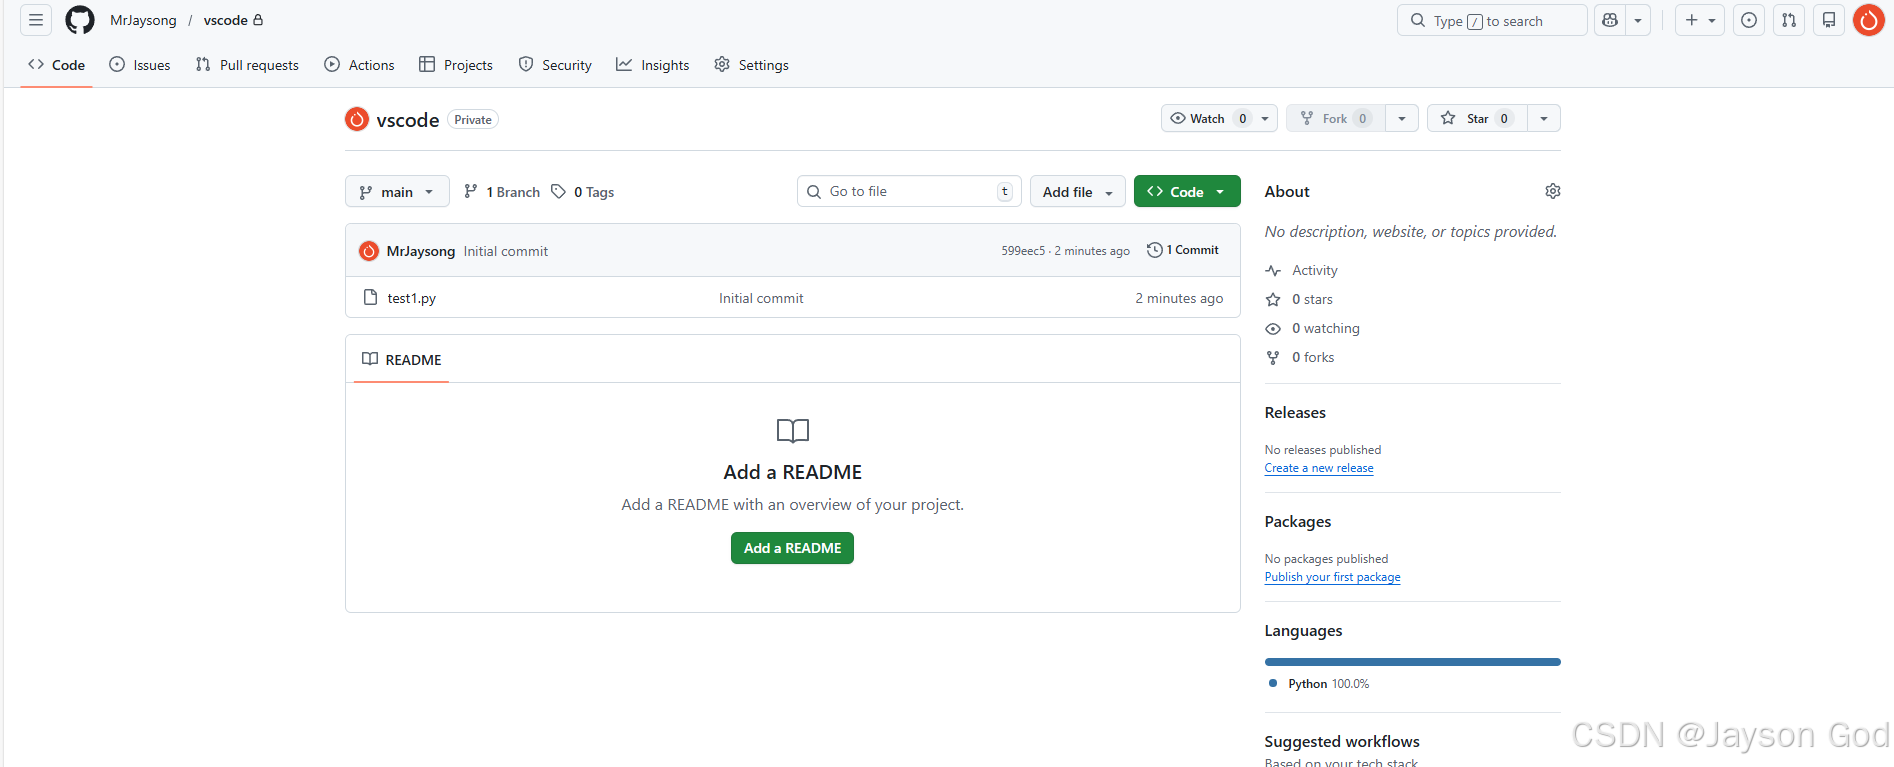1894x767 pixels.
Task: Open the test1.py file
Action: tap(412, 298)
